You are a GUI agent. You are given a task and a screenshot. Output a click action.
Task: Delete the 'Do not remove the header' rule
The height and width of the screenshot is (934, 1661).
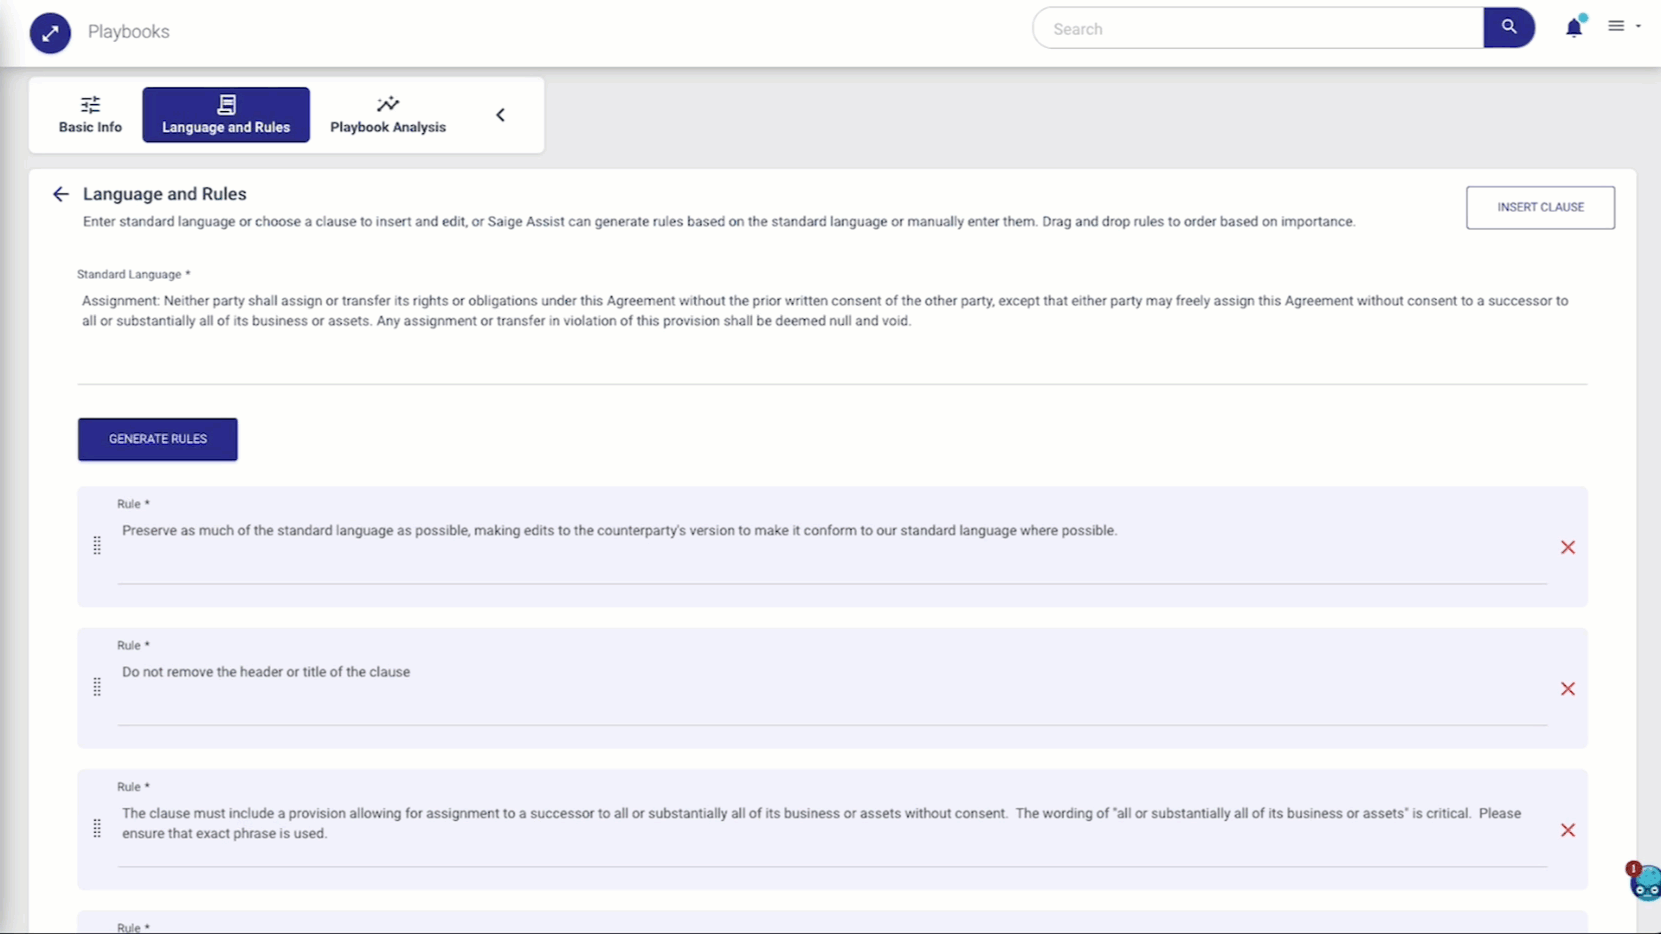1568,689
